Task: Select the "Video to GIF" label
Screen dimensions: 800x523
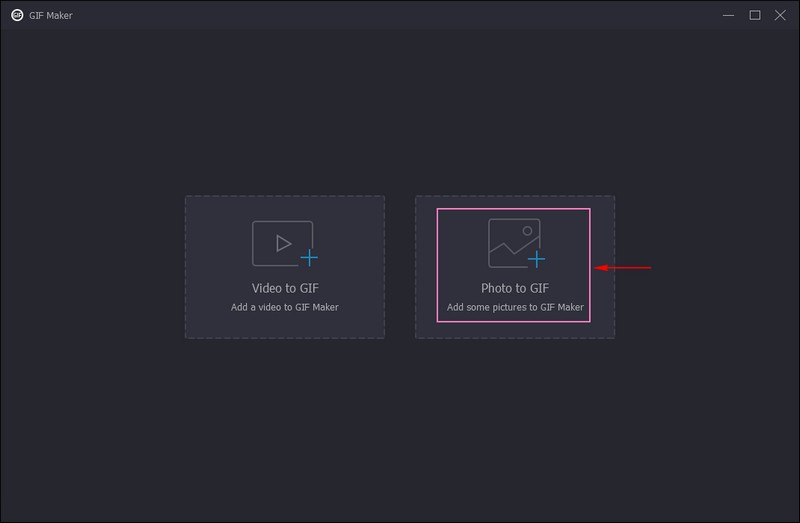Action: 285,288
